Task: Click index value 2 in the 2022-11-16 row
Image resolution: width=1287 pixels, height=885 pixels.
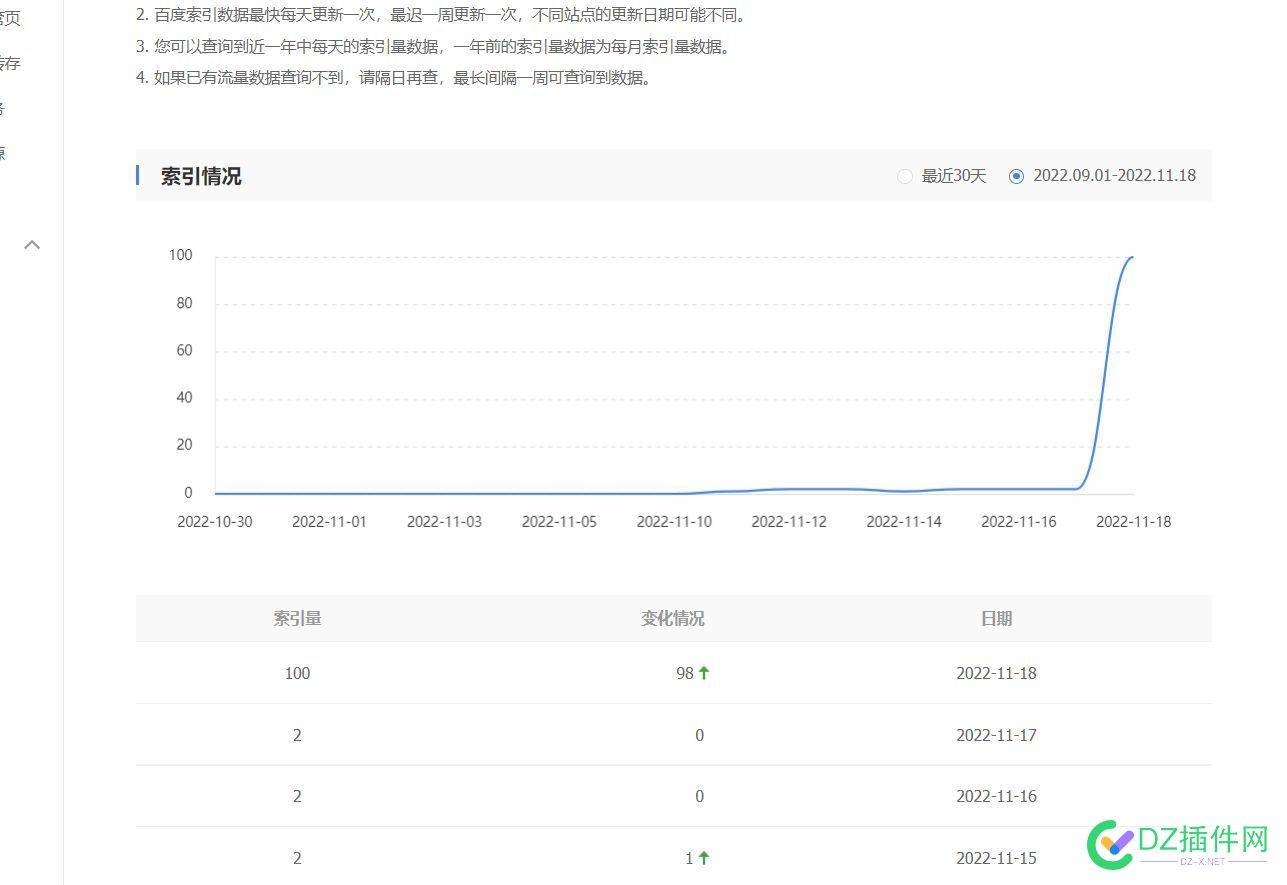Action: tap(297, 796)
